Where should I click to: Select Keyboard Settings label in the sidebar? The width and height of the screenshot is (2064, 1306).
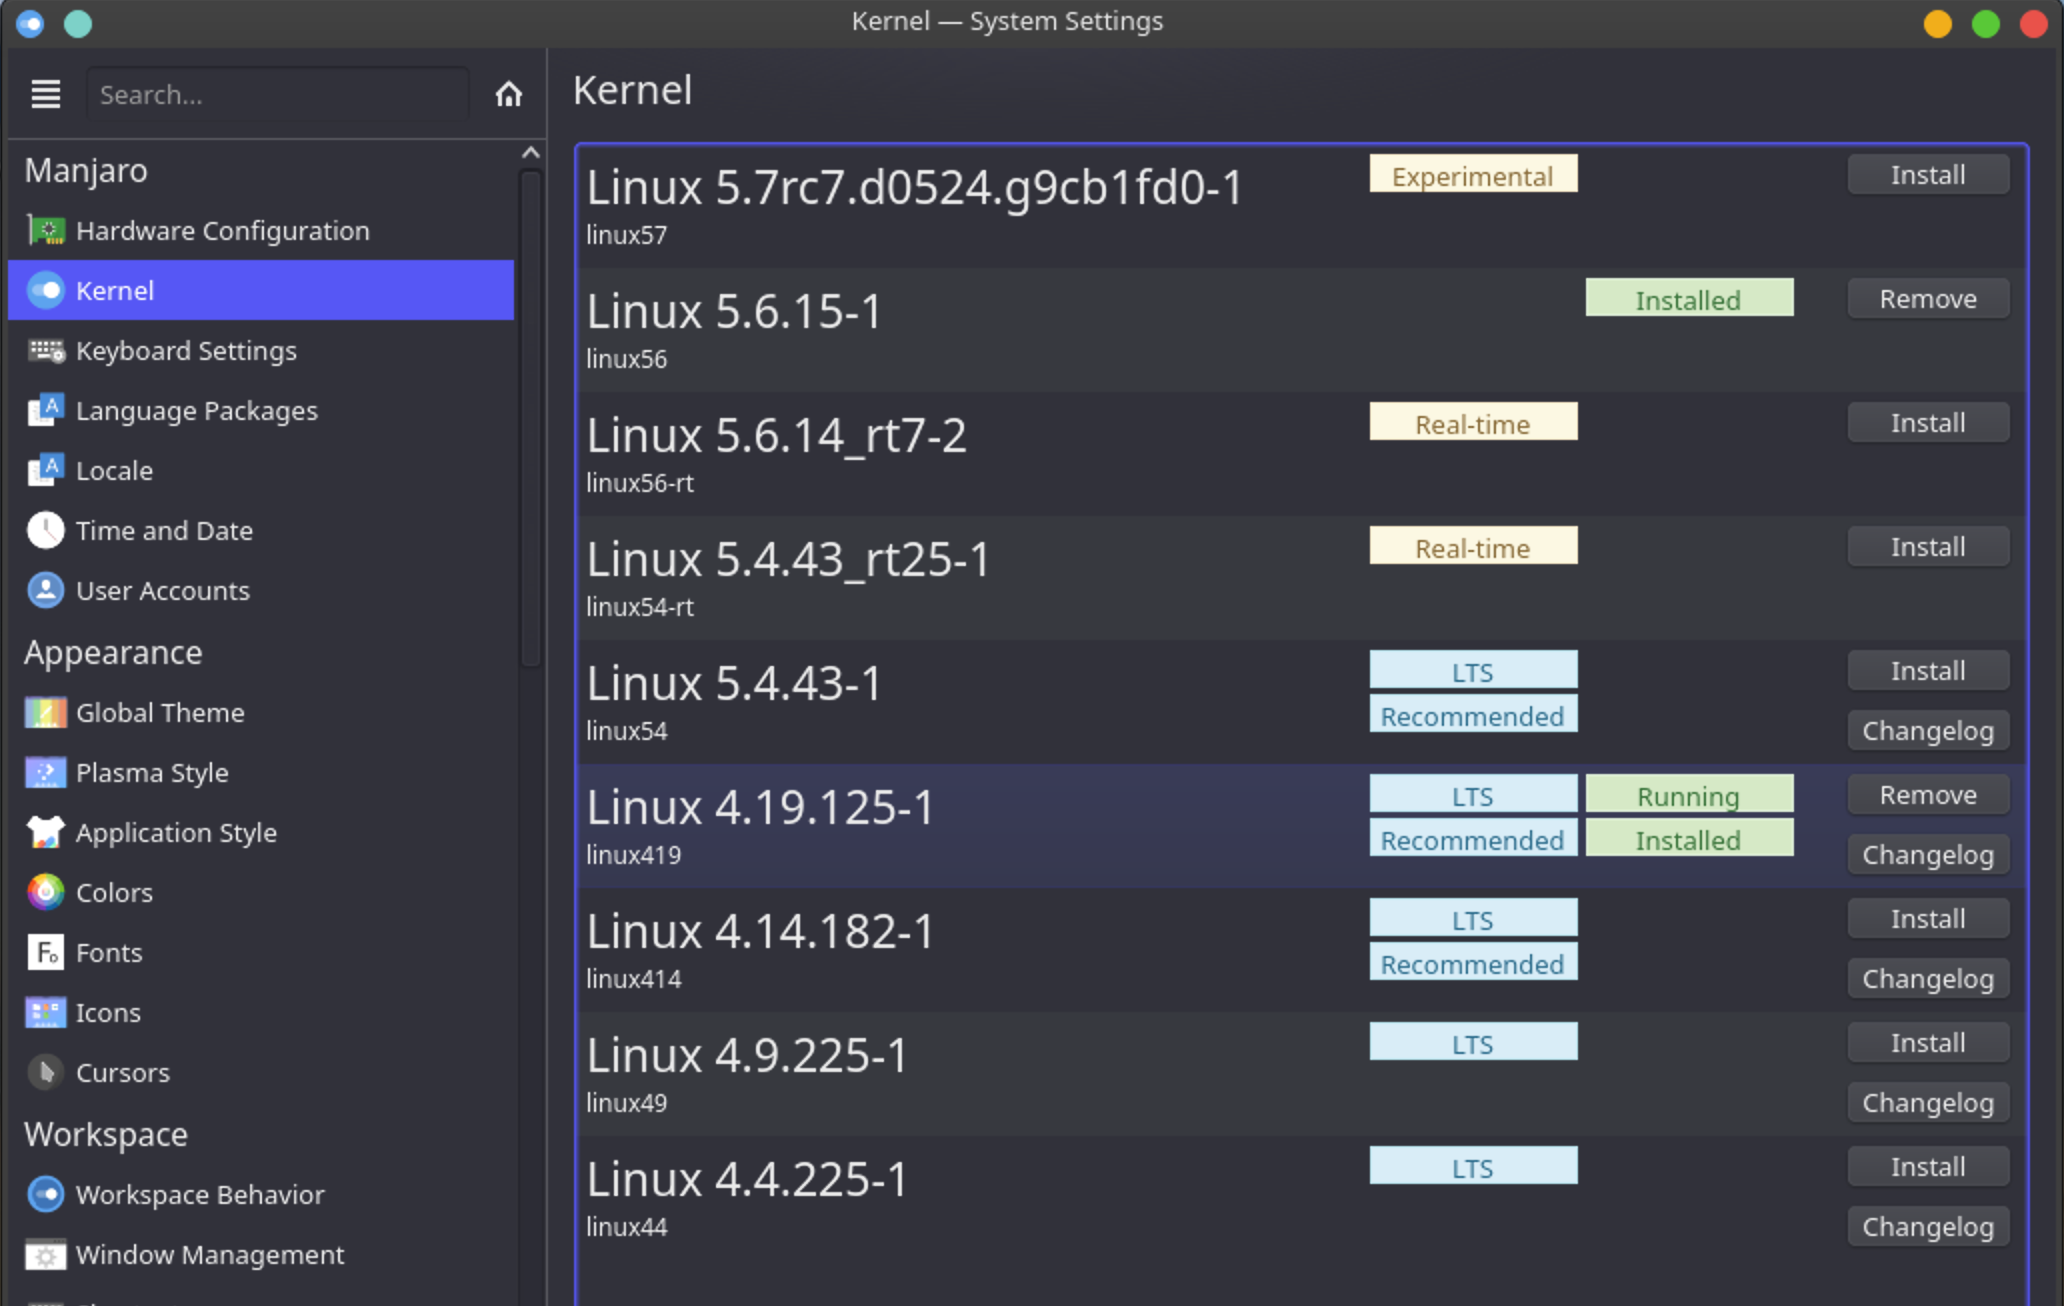point(186,351)
